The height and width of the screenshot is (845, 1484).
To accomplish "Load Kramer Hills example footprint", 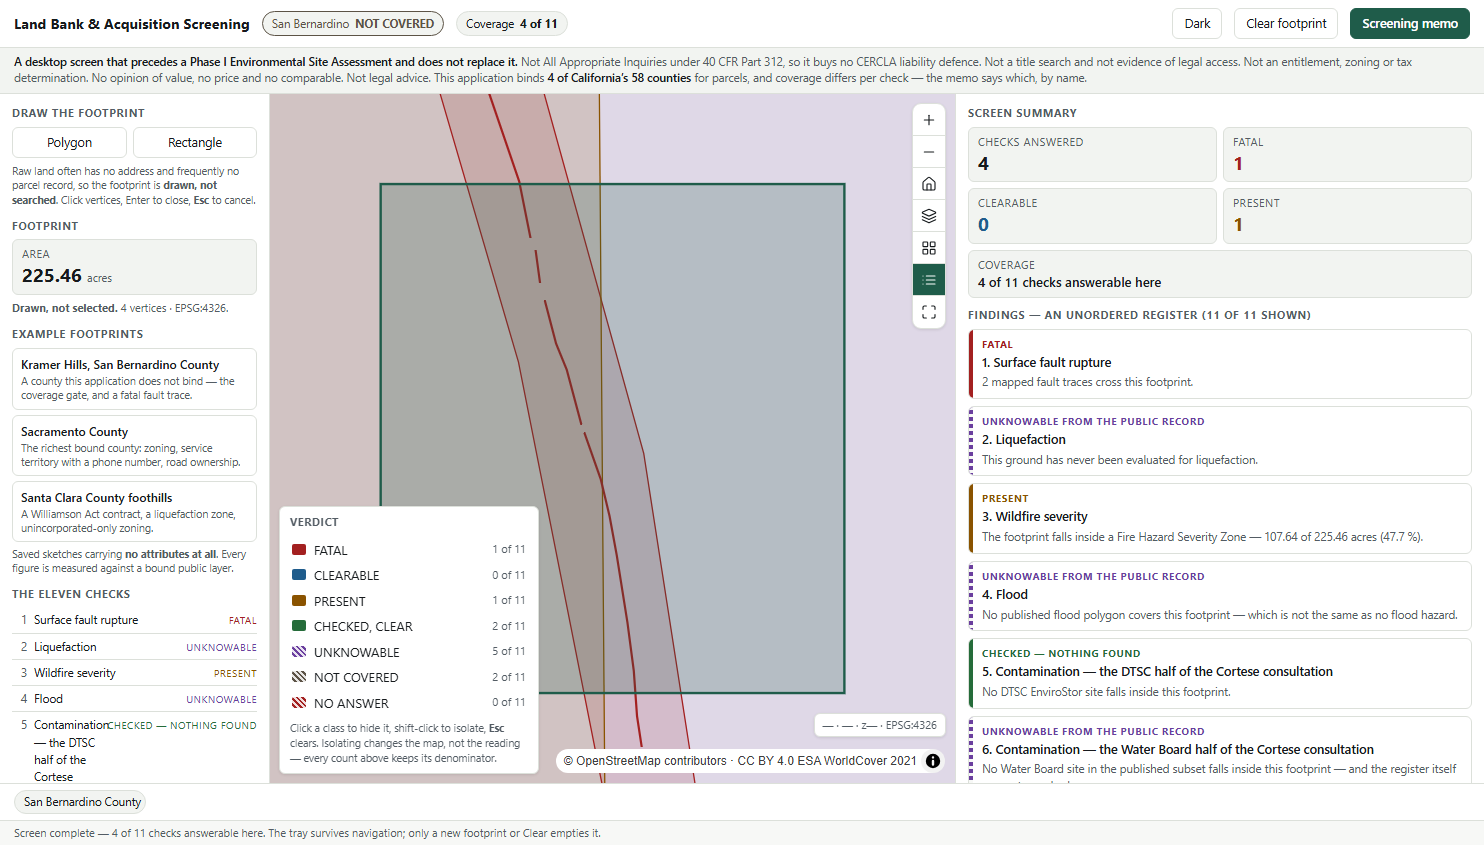I will point(134,379).
